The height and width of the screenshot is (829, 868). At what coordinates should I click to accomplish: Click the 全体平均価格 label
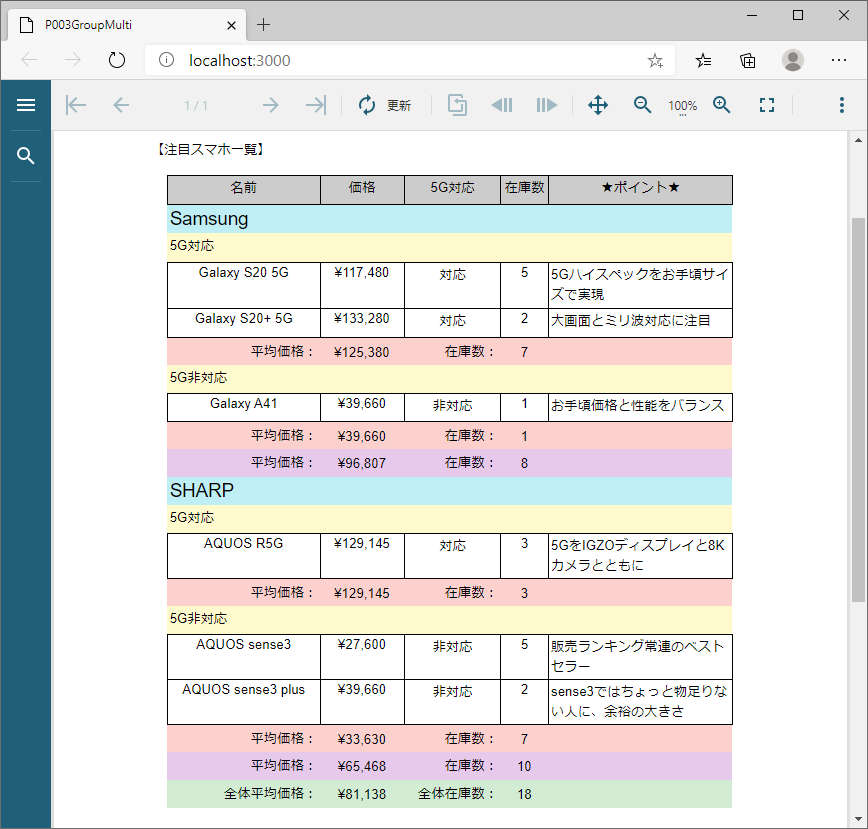(269, 794)
